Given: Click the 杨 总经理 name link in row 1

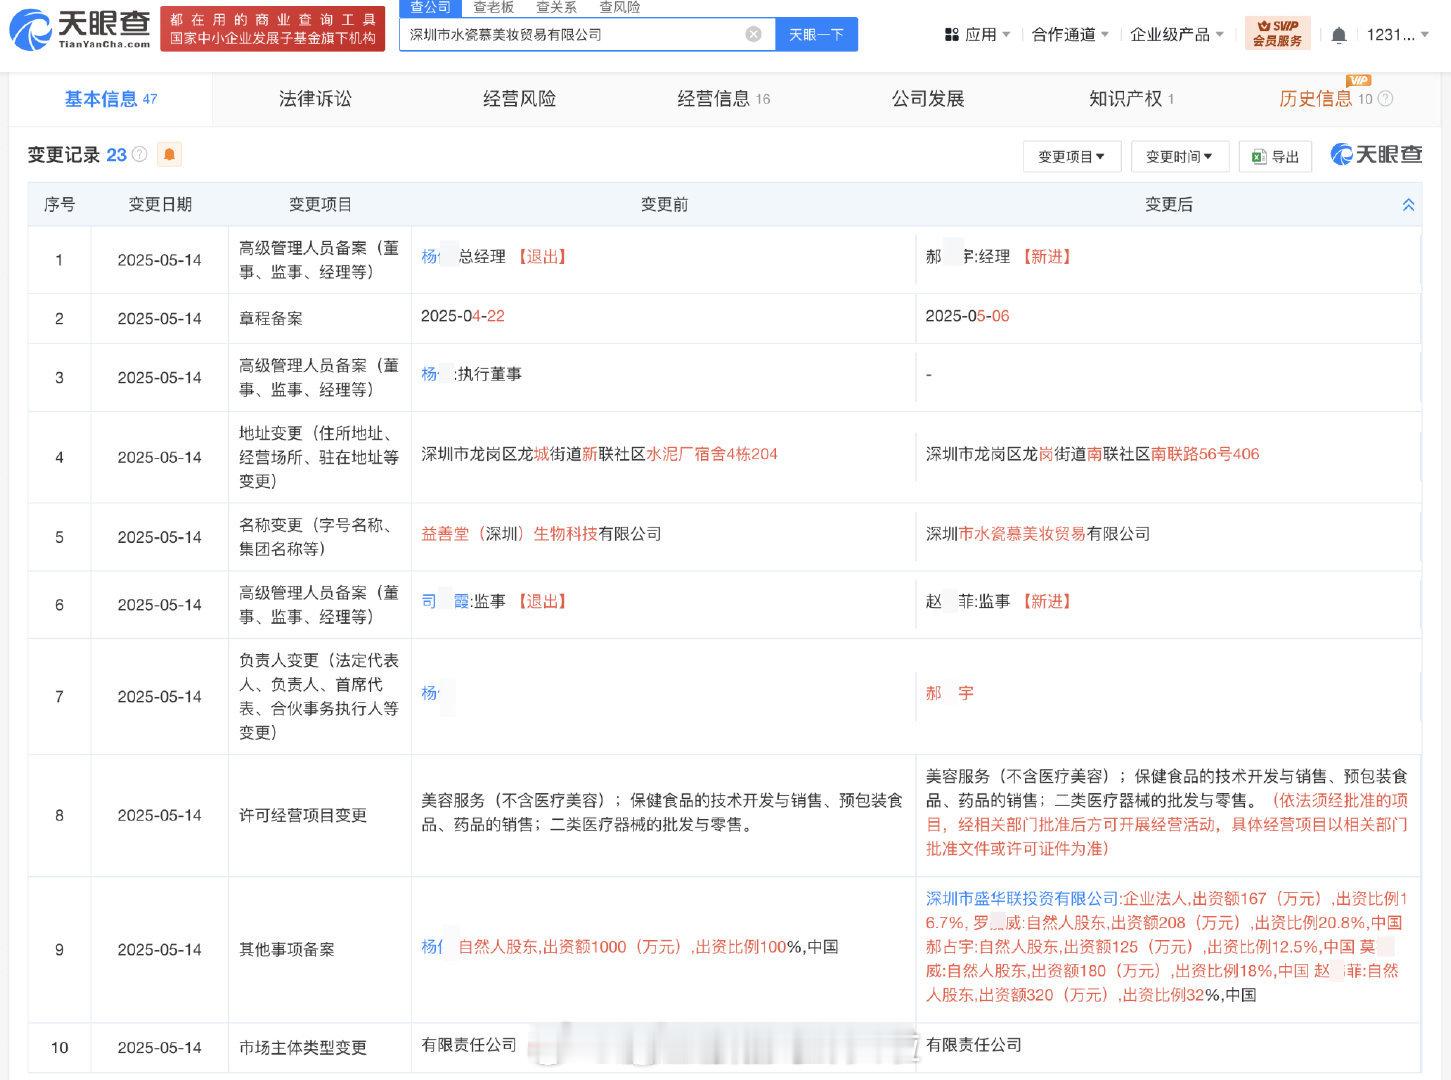Looking at the screenshot, I should pyautogui.click(x=431, y=256).
